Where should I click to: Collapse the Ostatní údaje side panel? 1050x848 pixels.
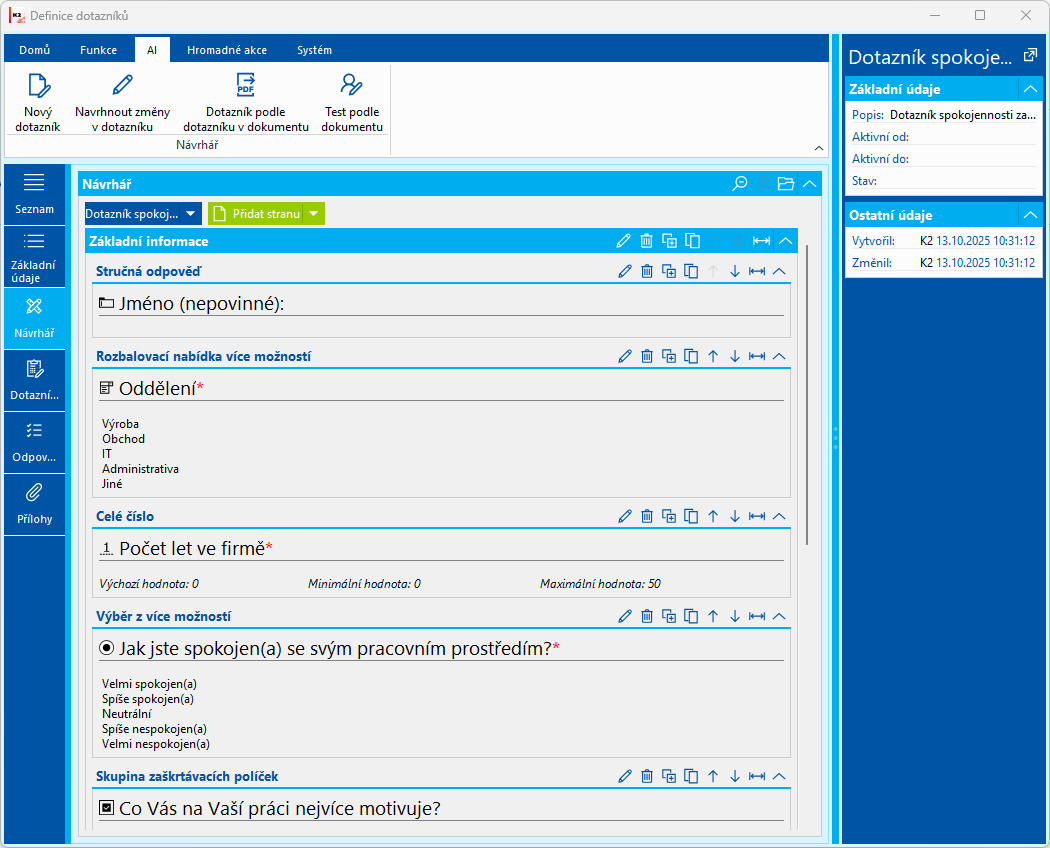pyautogui.click(x=1030, y=215)
